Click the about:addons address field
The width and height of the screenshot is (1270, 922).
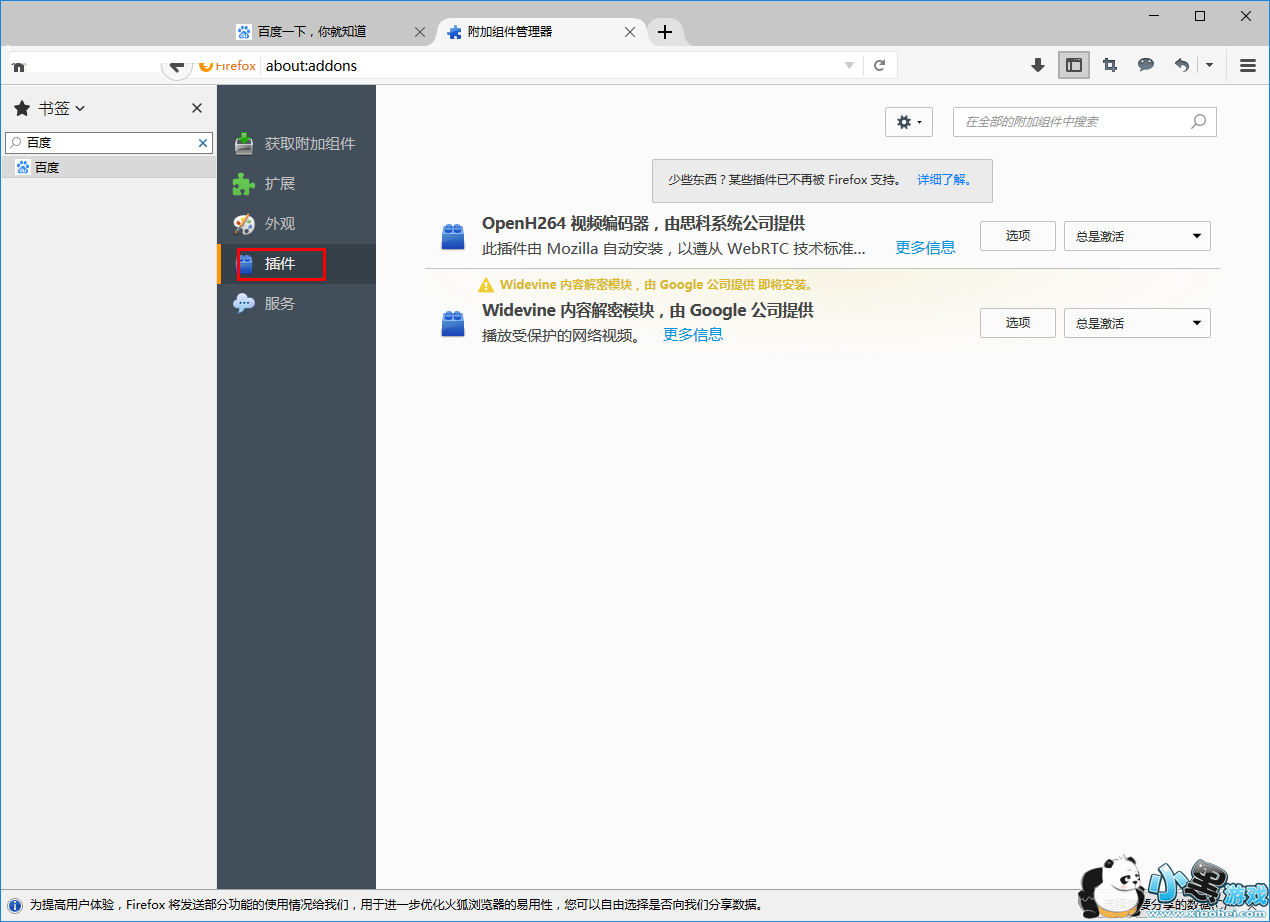click(x=550, y=65)
